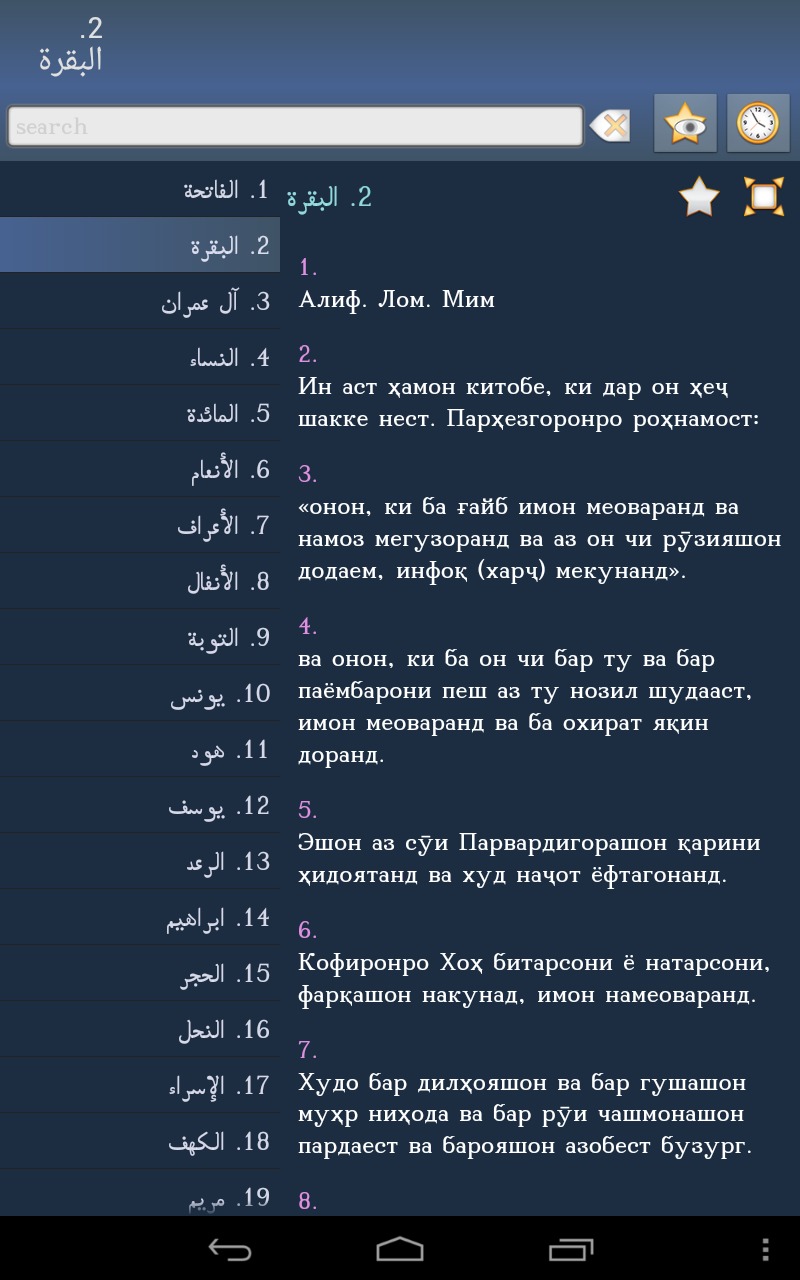Tap verse 6 starting "Кофиронро Хоҳ"
Screen dimensions: 800x1280
[x=535, y=979]
